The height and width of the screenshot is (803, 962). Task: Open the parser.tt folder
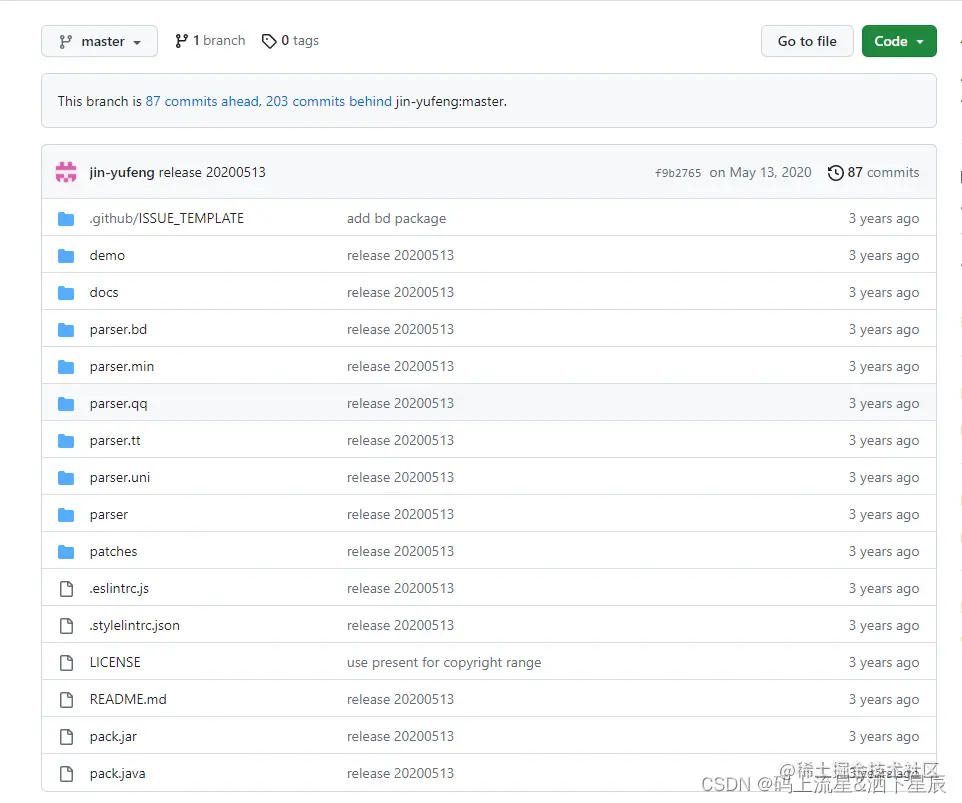115,440
